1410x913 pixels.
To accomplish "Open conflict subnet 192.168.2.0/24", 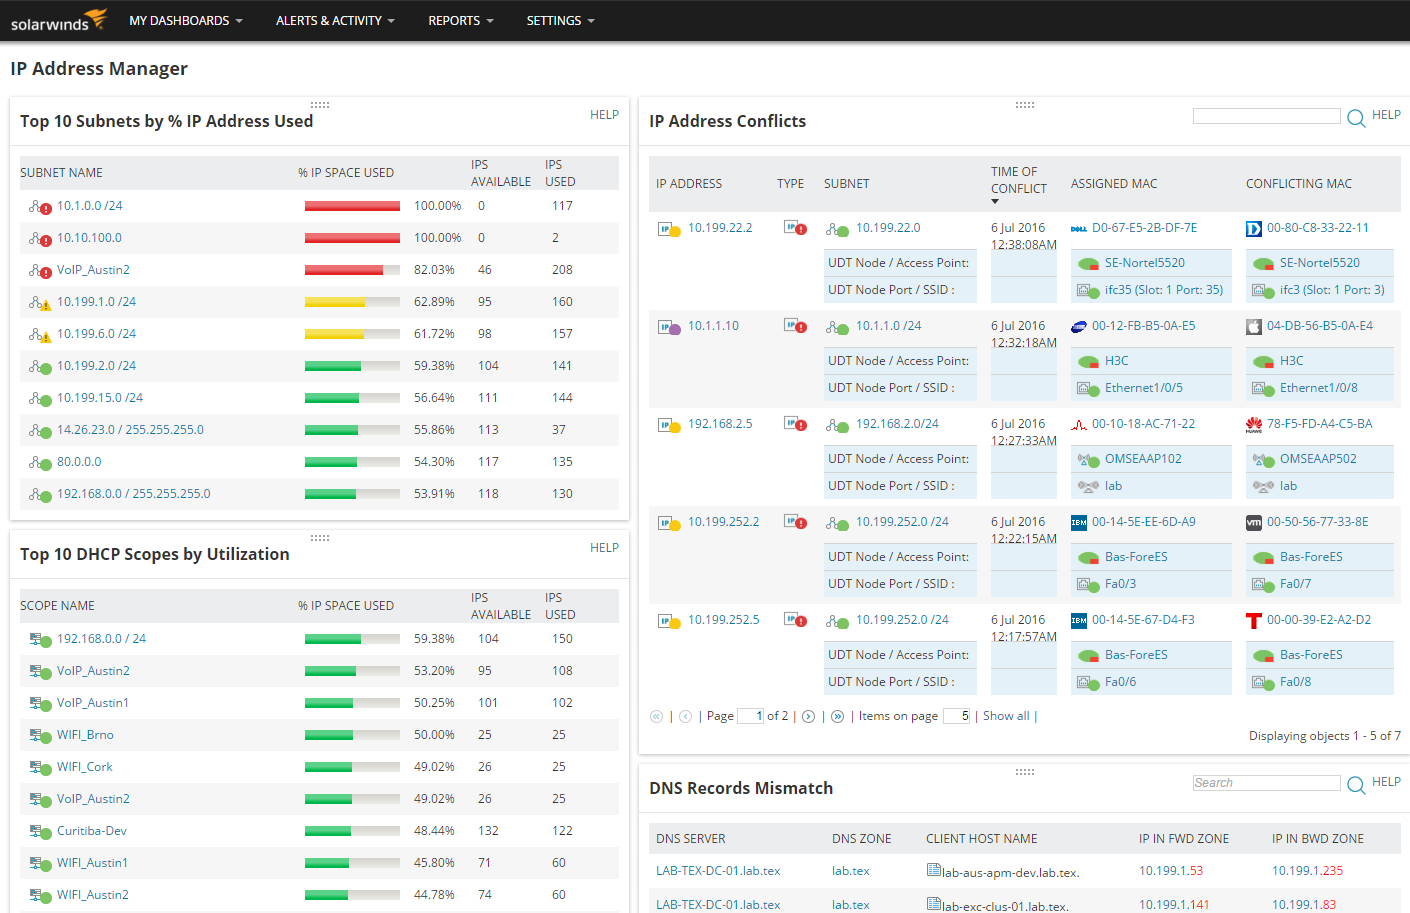I will coord(897,424).
